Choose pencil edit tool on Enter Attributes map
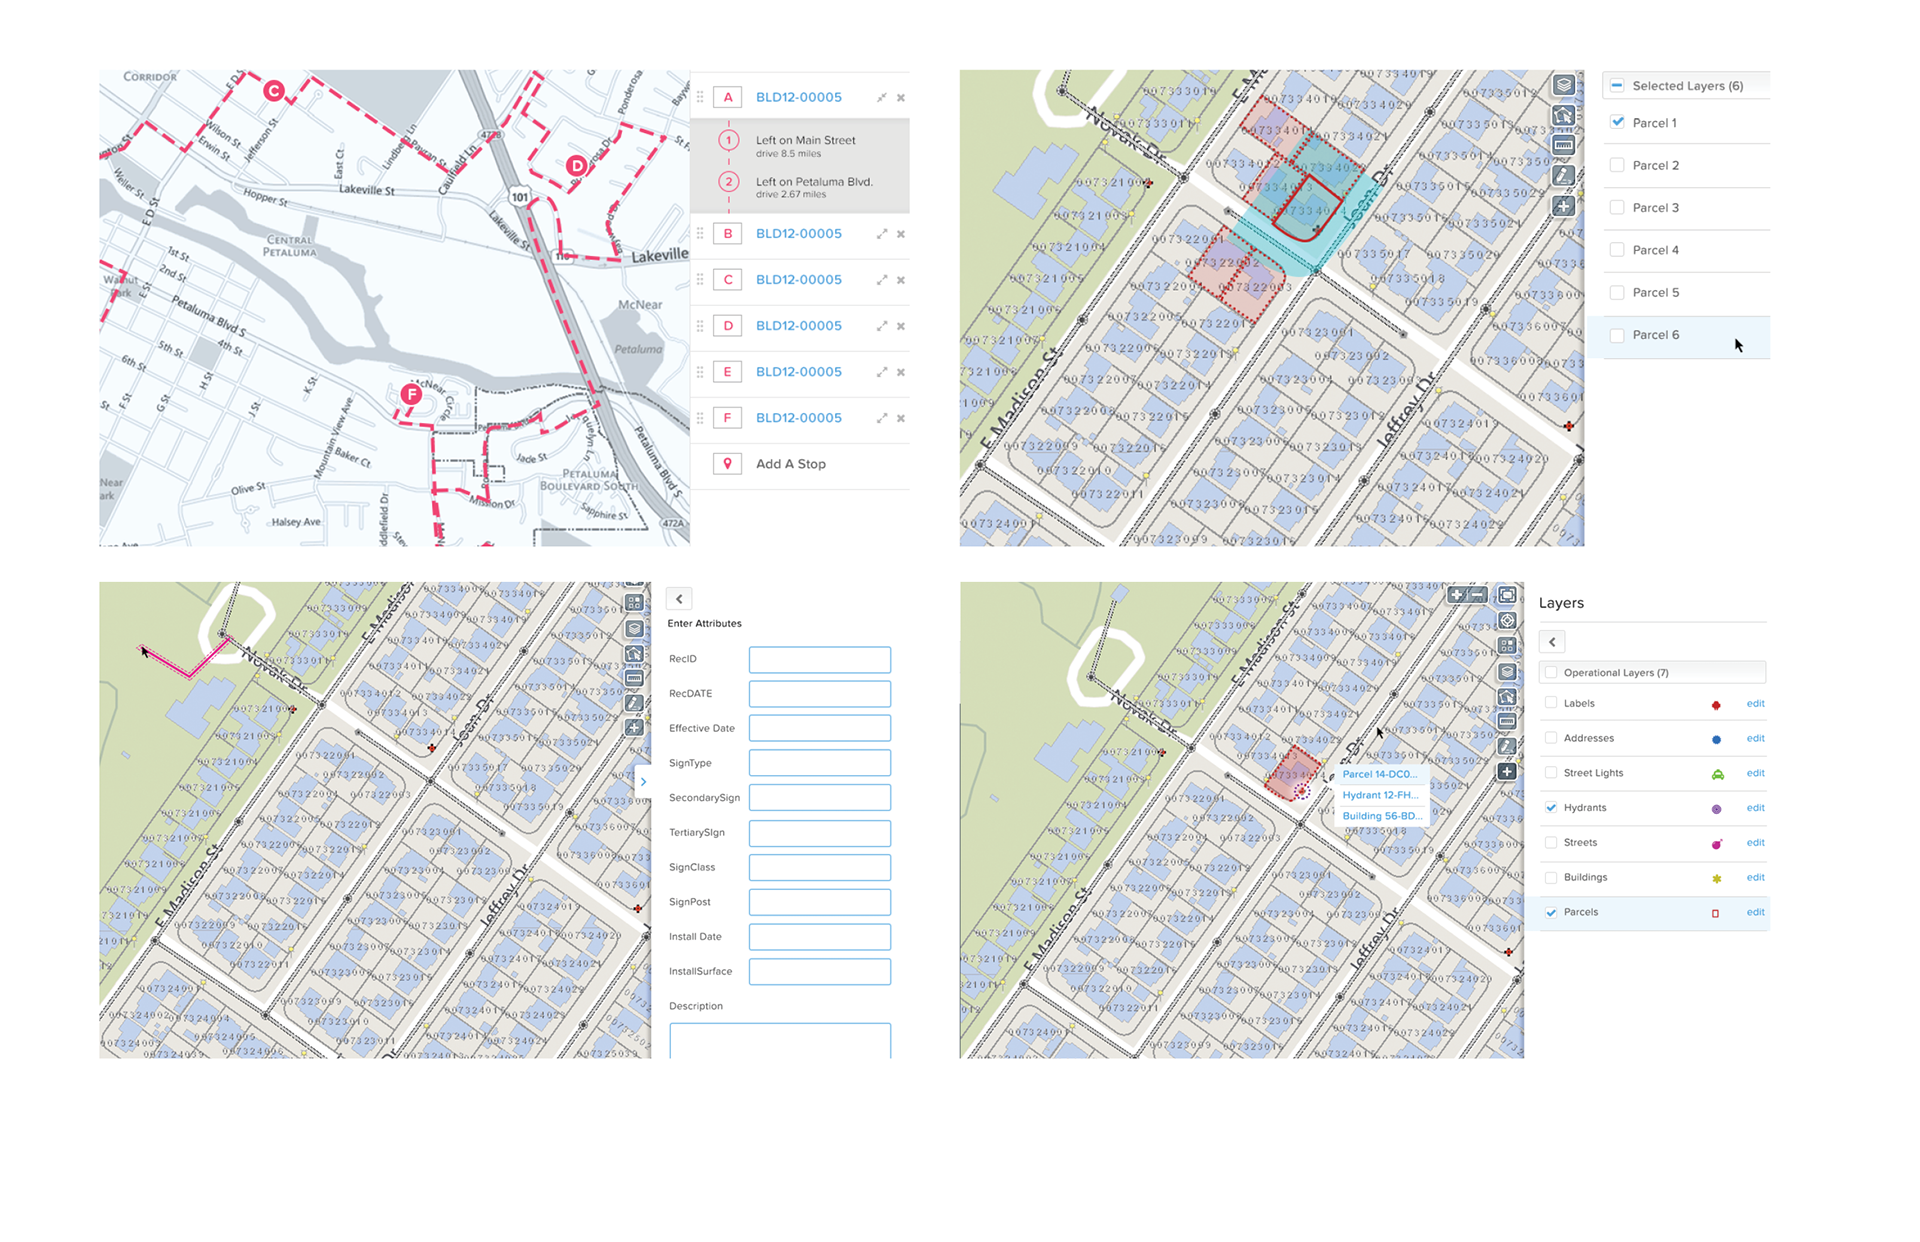This screenshot has width=1920, height=1242. click(634, 703)
